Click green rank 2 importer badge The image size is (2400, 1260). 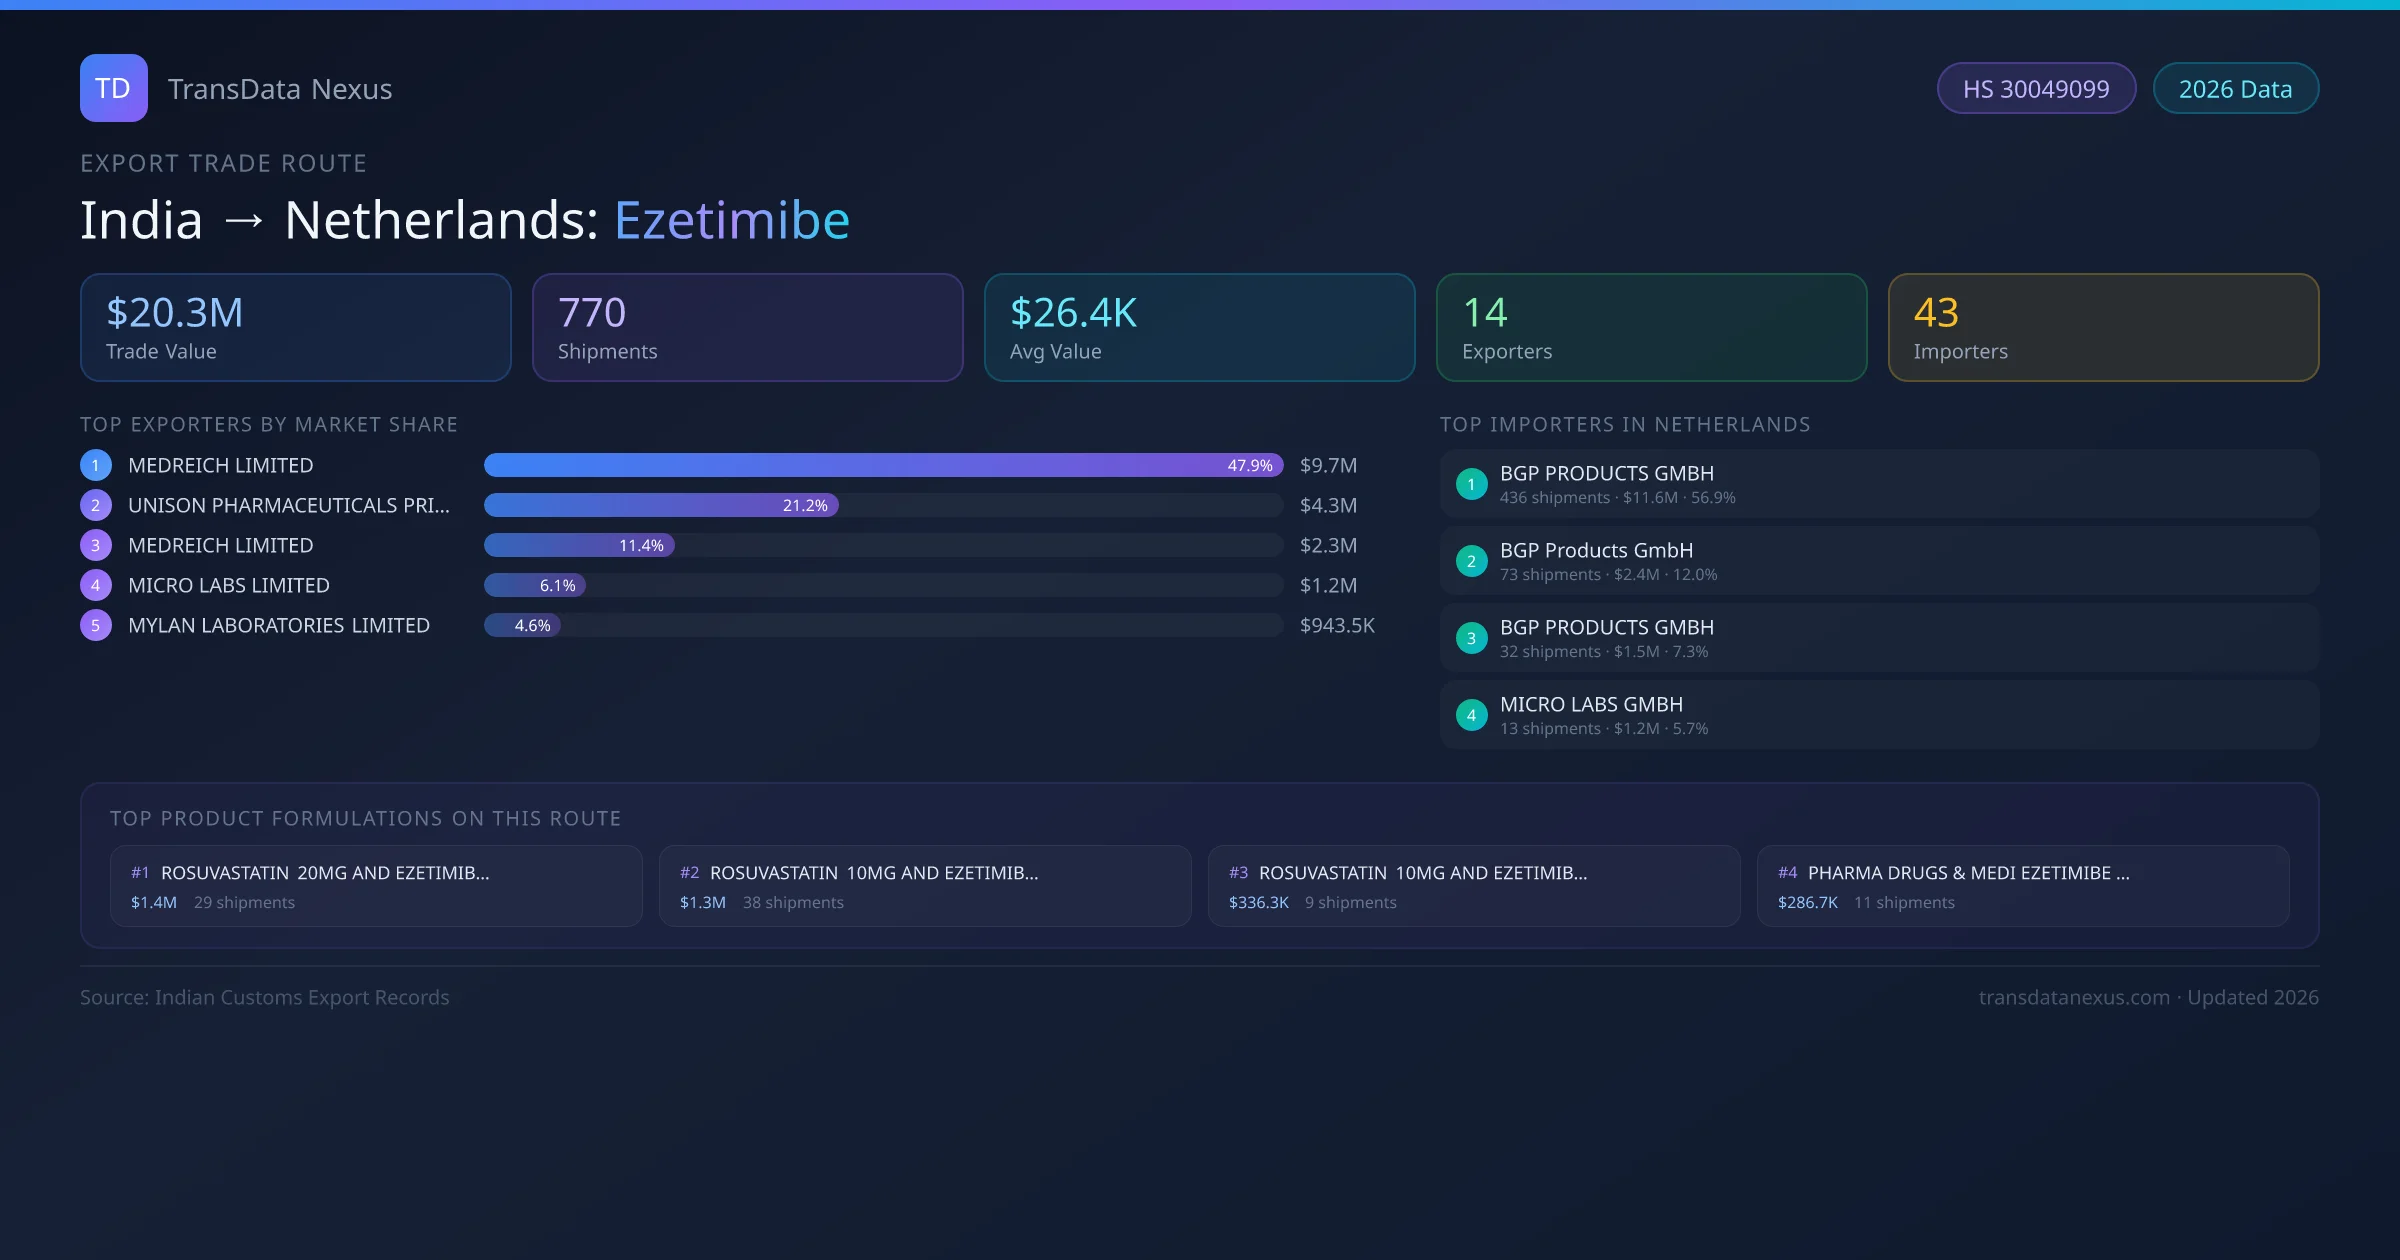click(x=1471, y=561)
